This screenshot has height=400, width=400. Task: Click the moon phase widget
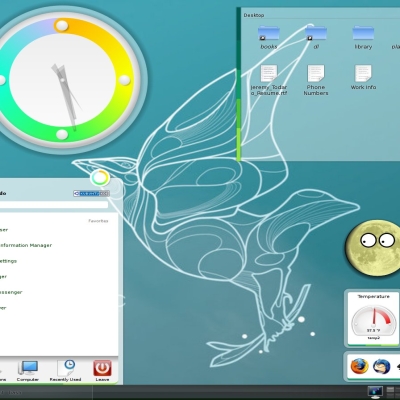pos(374,248)
